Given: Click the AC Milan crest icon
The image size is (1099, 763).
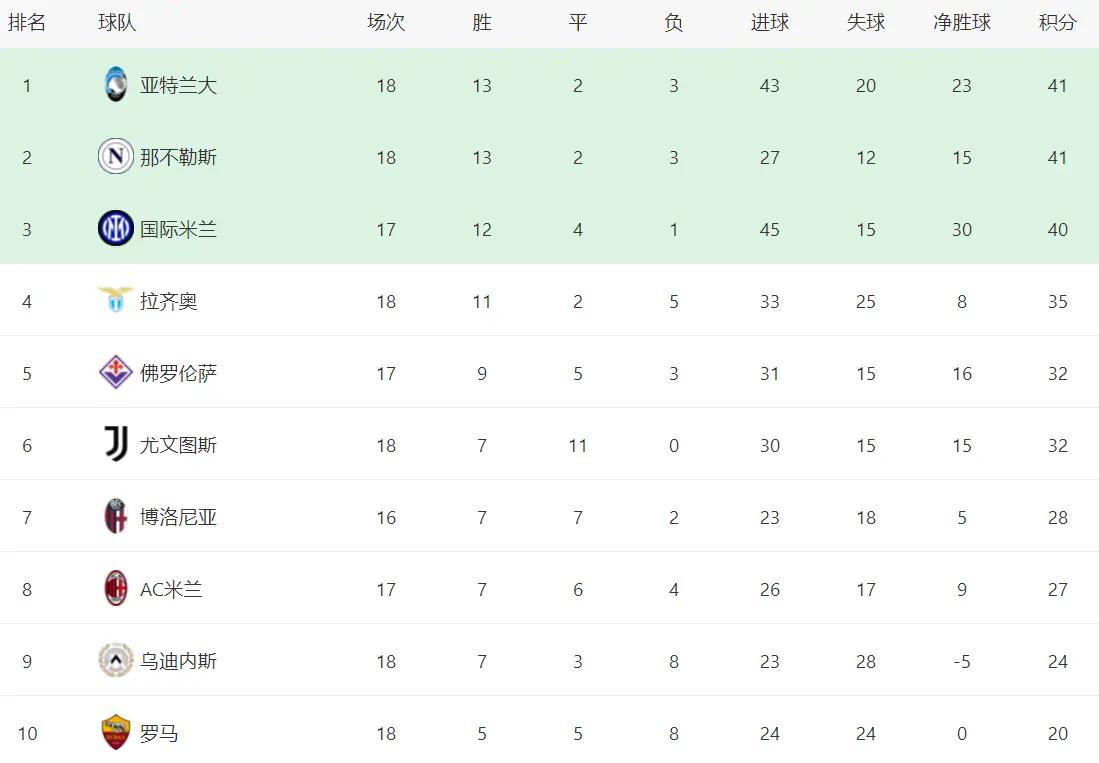Looking at the screenshot, I should pyautogui.click(x=116, y=589).
